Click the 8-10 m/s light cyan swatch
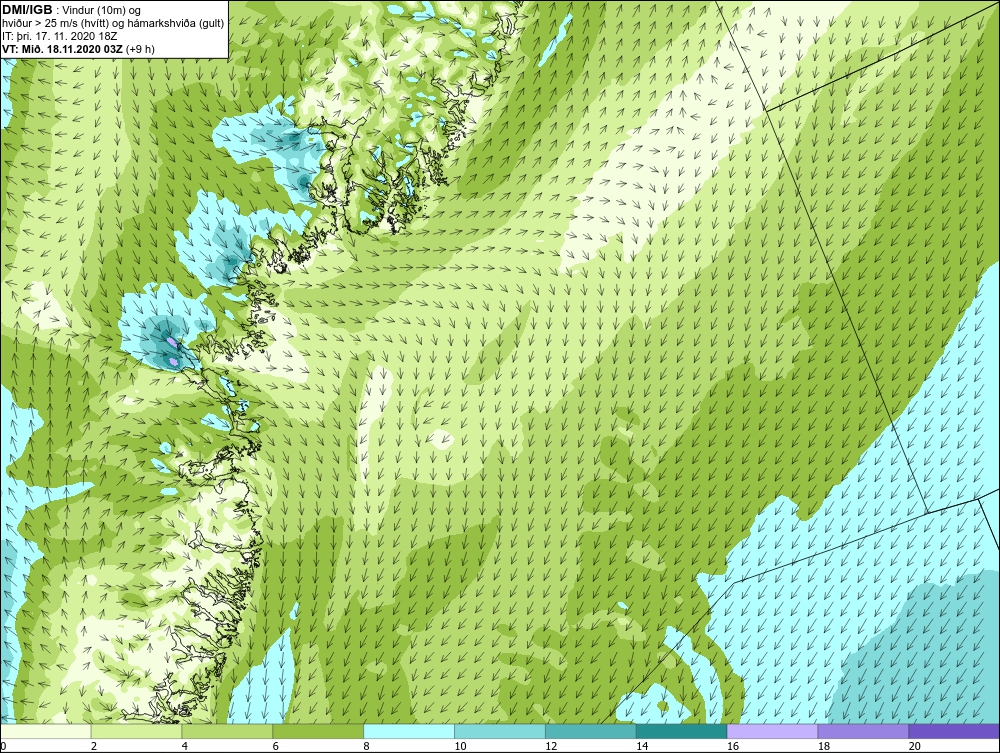1000x753 pixels. pos(409,731)
